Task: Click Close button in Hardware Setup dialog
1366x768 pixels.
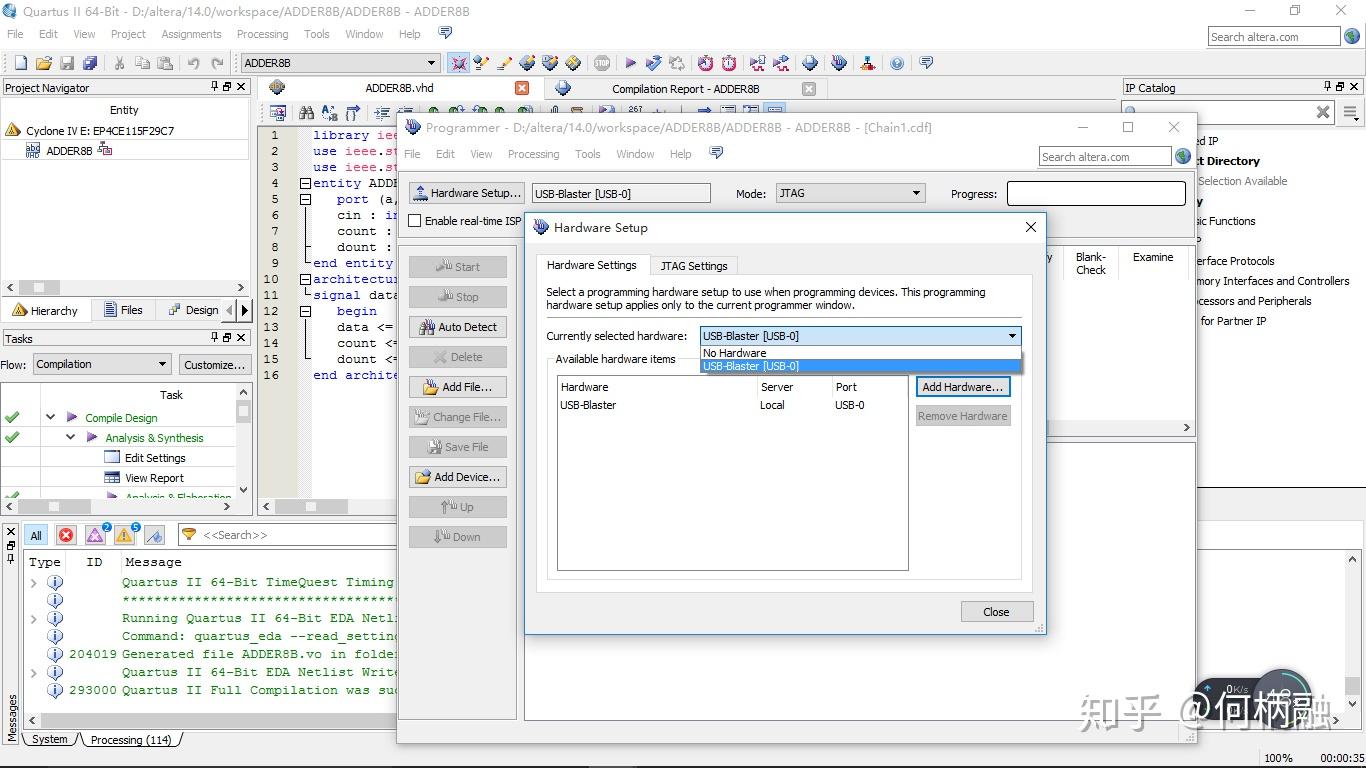Action: (x=996, y=612)
